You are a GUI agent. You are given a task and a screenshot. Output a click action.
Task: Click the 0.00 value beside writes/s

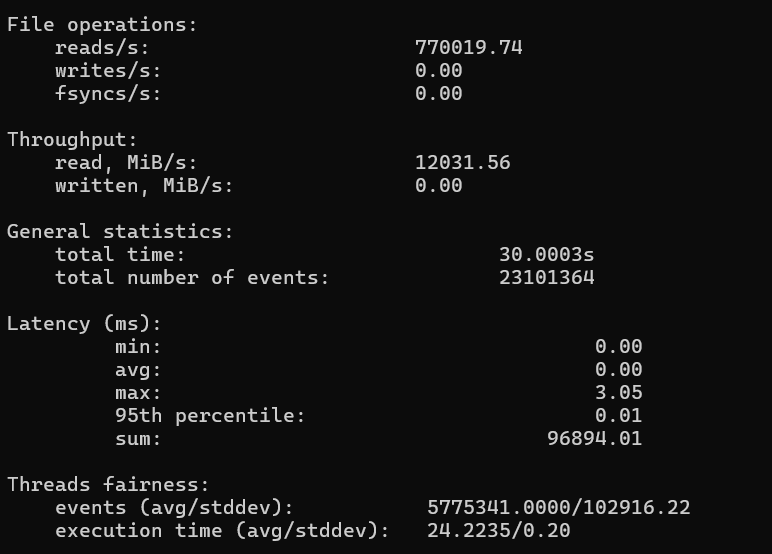[439, 71]
